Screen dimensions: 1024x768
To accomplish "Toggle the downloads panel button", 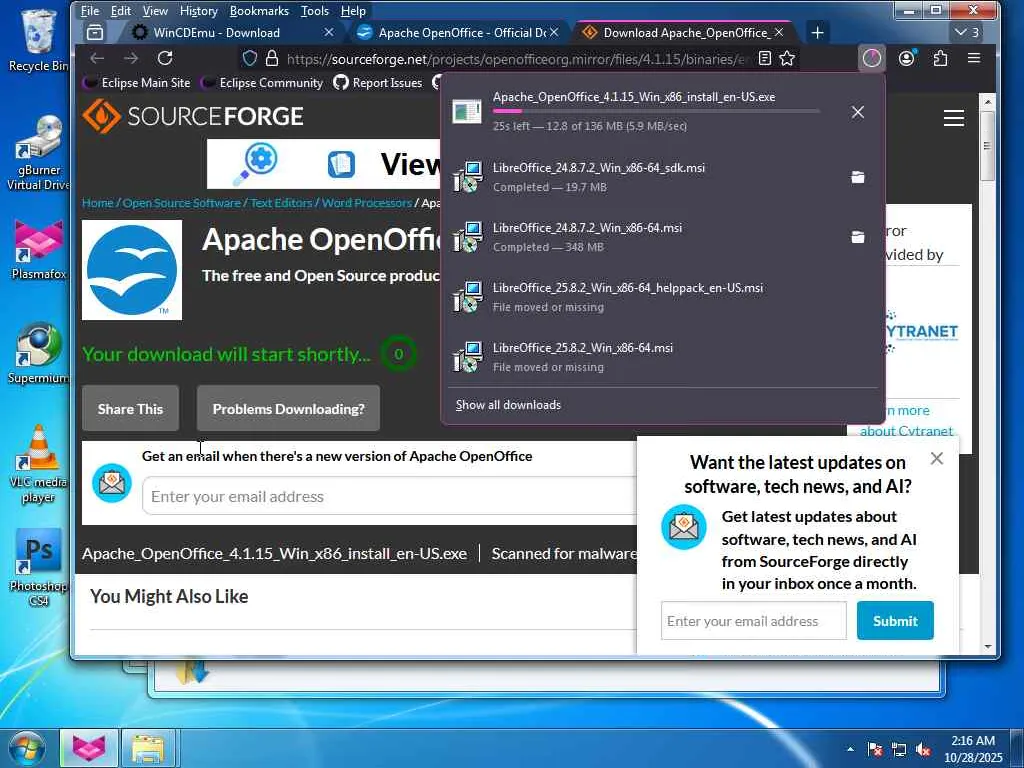I will pyautogui.click(x=872, y=59).
